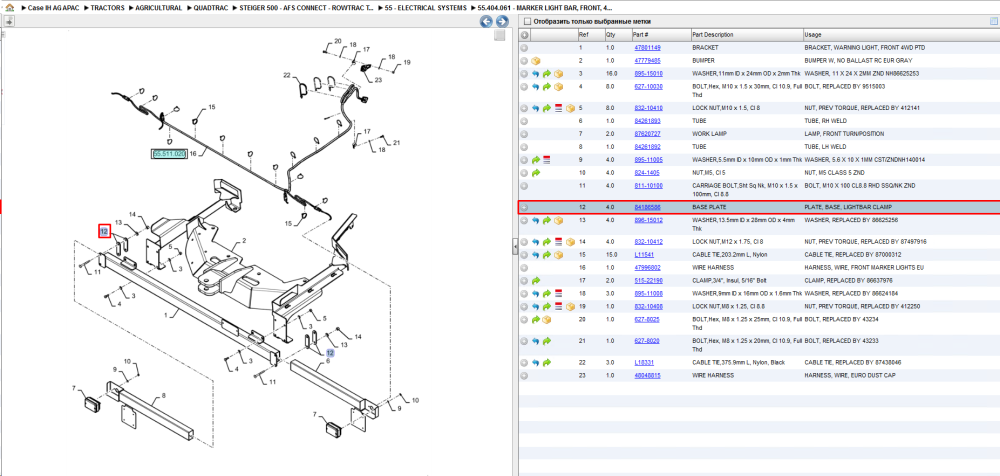Go to the home page icon

pyautogui.click(x=9, y=8)
